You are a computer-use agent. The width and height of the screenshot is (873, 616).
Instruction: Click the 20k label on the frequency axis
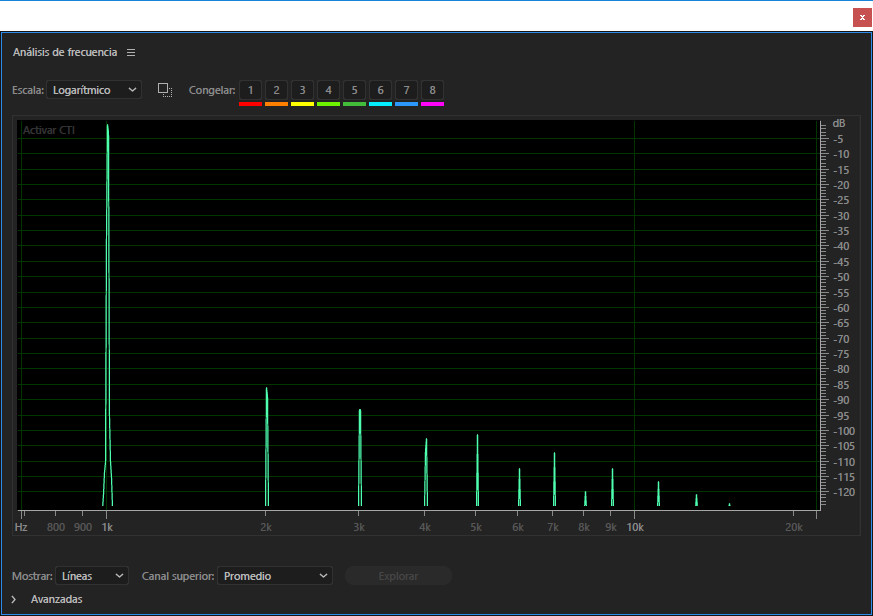(x=794, y=527)
